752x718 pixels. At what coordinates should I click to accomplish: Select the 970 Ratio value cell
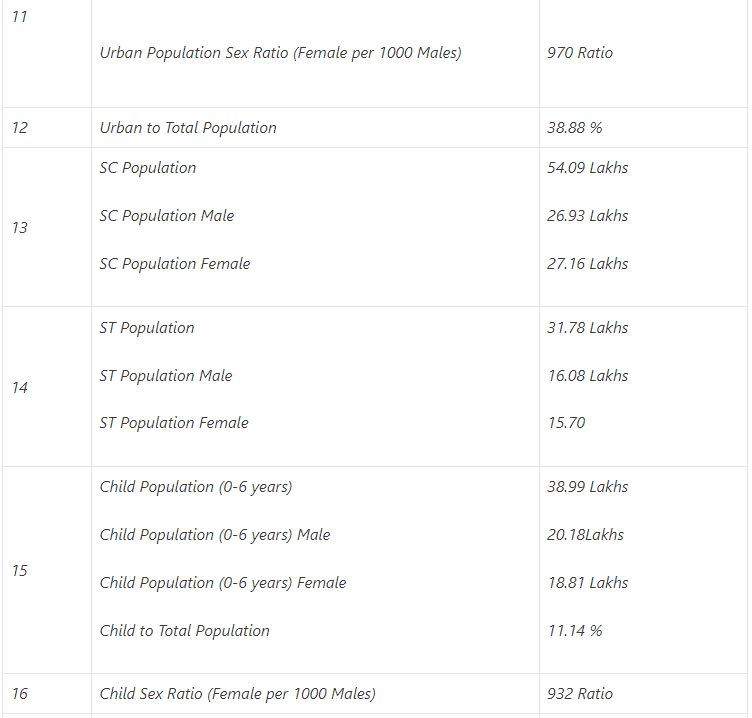(580, 53)
